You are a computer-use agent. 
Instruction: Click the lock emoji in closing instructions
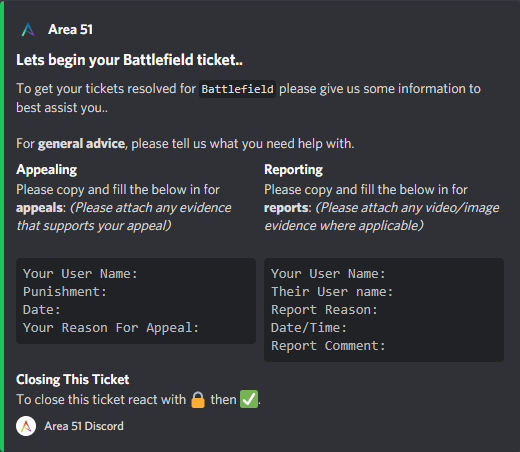click(x=198, y=399)
